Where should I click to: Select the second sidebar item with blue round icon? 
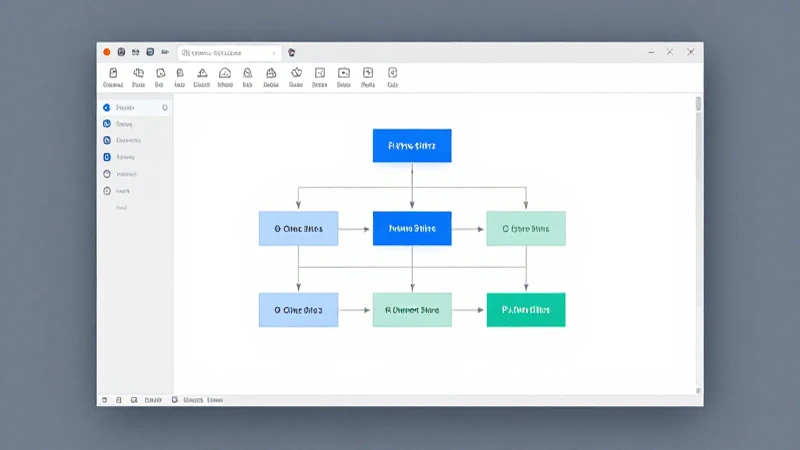click(135, 124)
